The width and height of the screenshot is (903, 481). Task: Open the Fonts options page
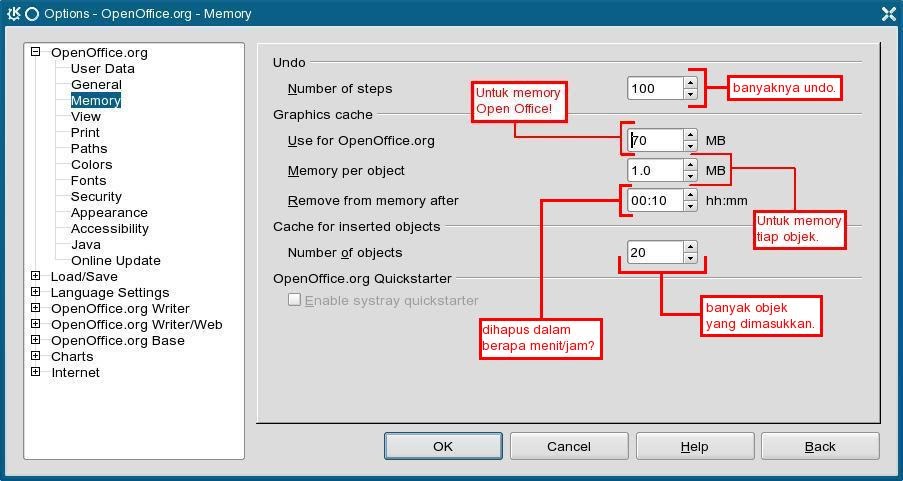89,181
